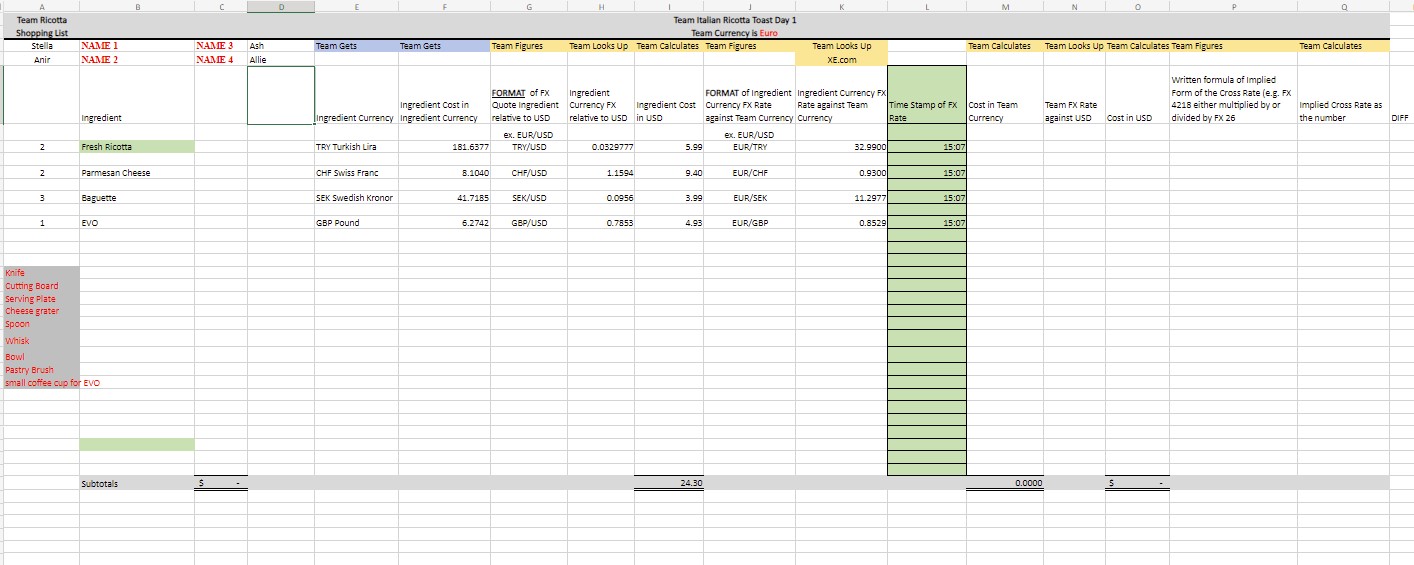Click the red 'NAME 3' cell
1414x565 pixels.
tap(221, 46)
